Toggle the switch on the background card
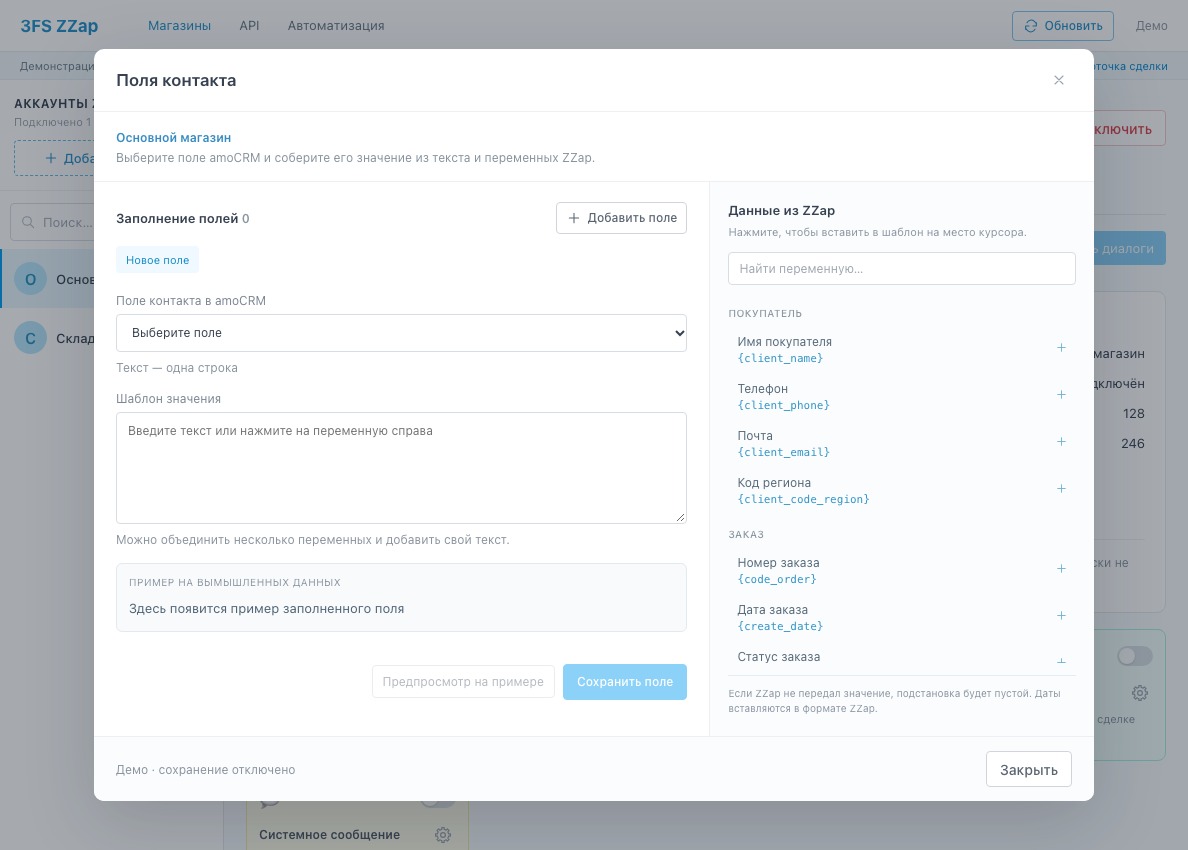Image resolution: width=1188 pixels, height=850 pixels. click(1134, 656)
